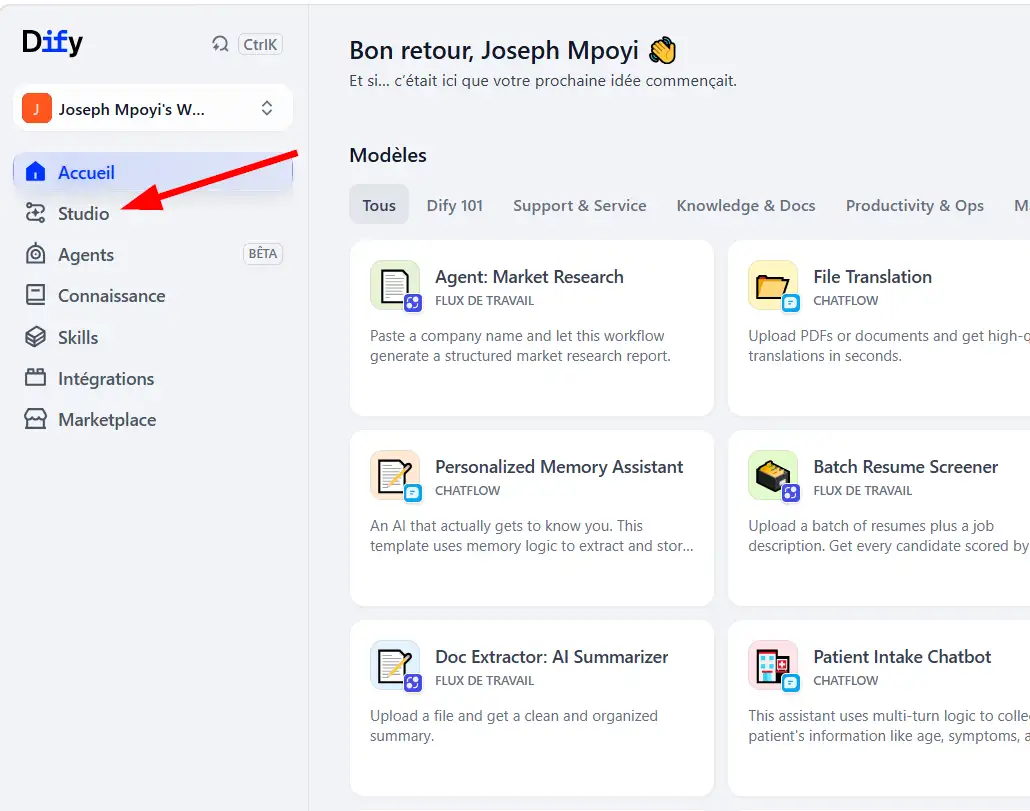Go to Accueil menu item

tap(152, 172)
